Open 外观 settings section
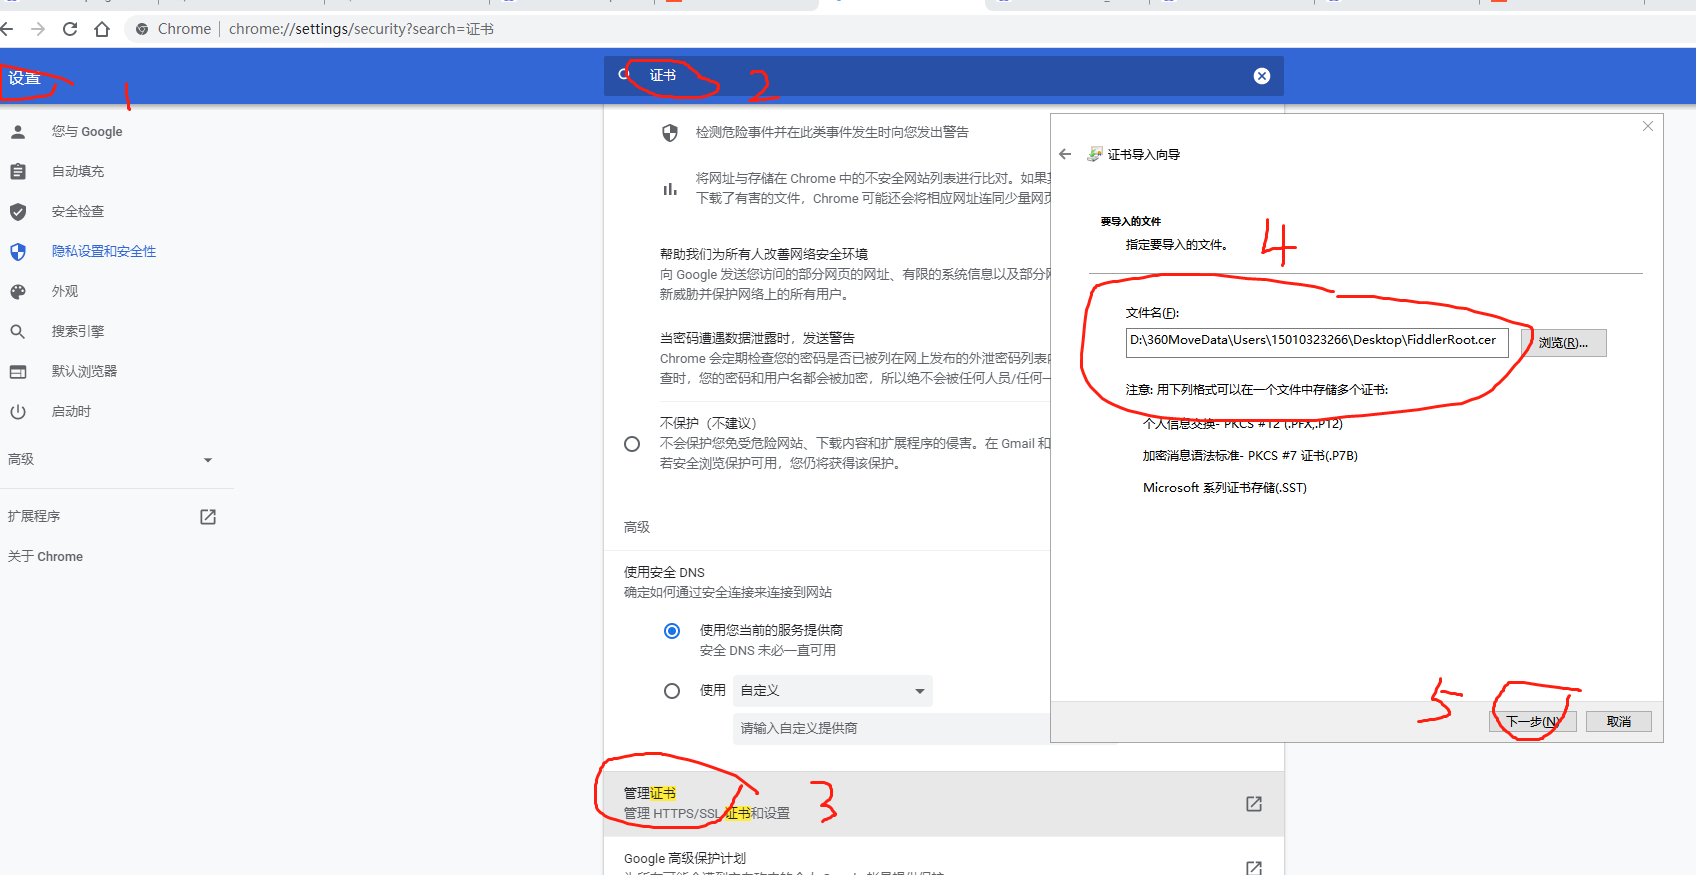The image size is (1696, 875). tap(65, 291)
